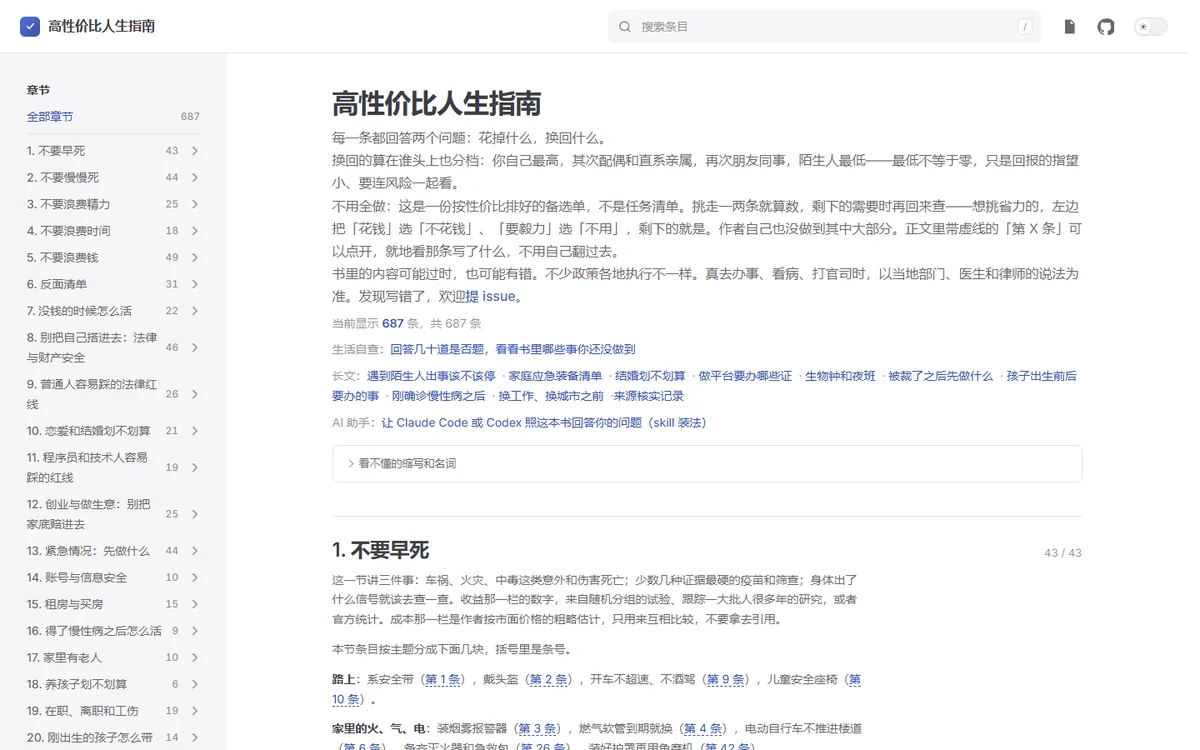This screenshot has height=750, width=1200.
Task: Toggle the light/dark theme switch
Action: click(x=1150, y=27)
